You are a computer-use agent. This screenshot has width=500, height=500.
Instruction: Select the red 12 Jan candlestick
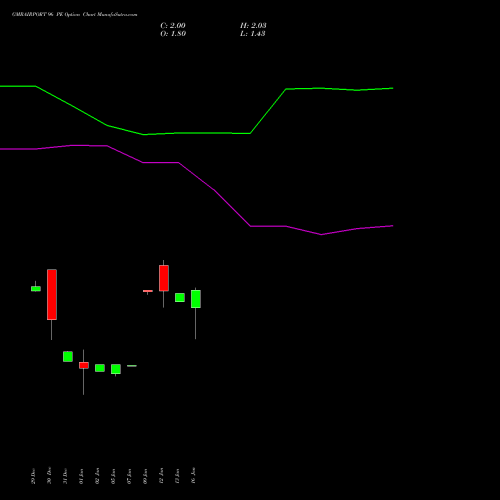[164, 278]
